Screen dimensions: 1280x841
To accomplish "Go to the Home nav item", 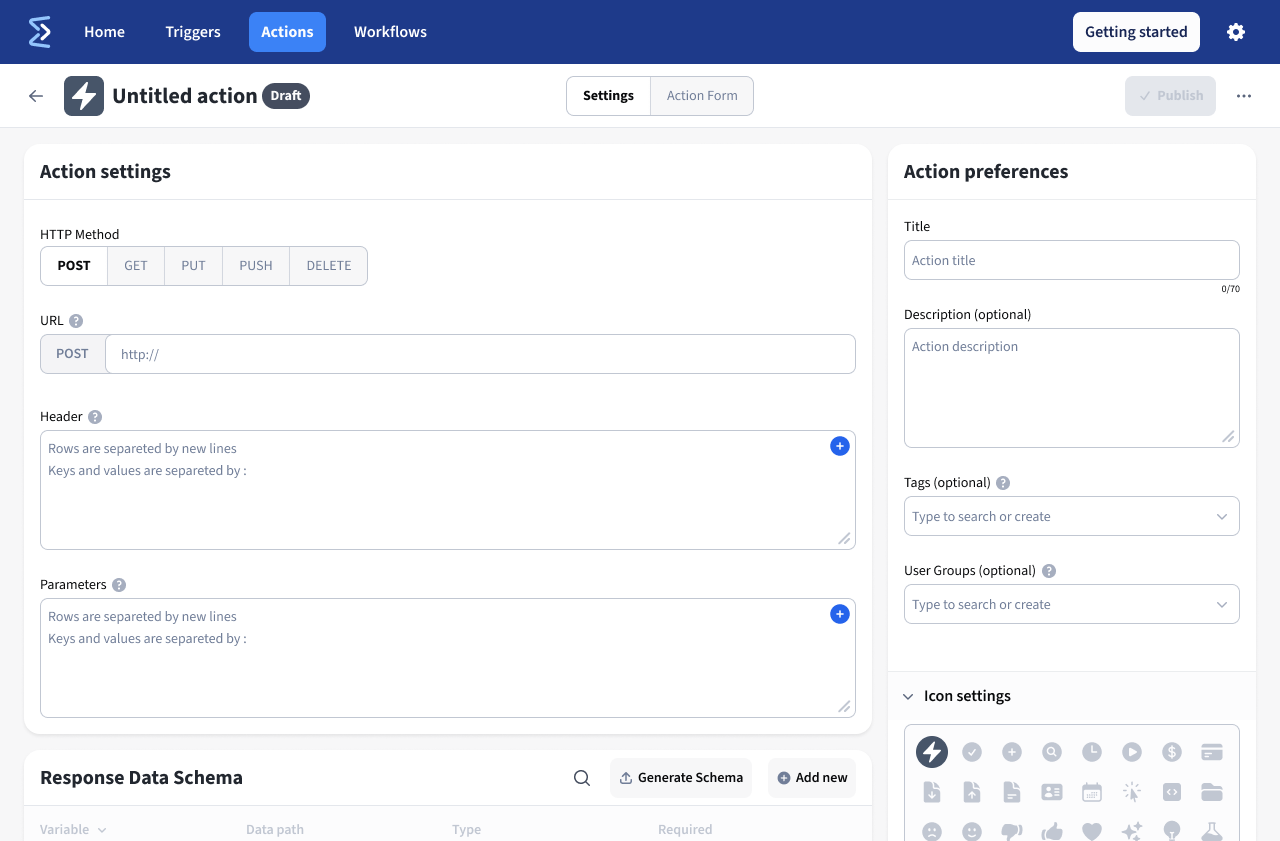I will [x=104, y=32].
